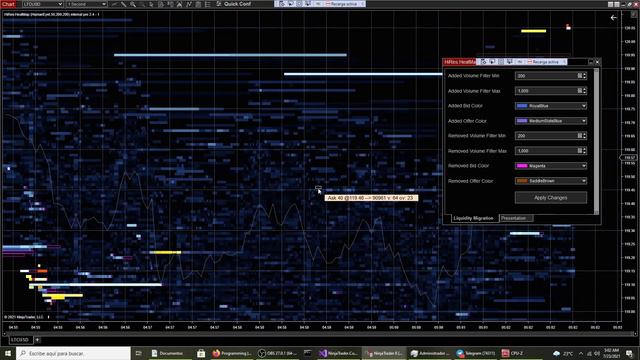Click the Windows taskbar search box
Screen dimensions: 640x360
73,353
